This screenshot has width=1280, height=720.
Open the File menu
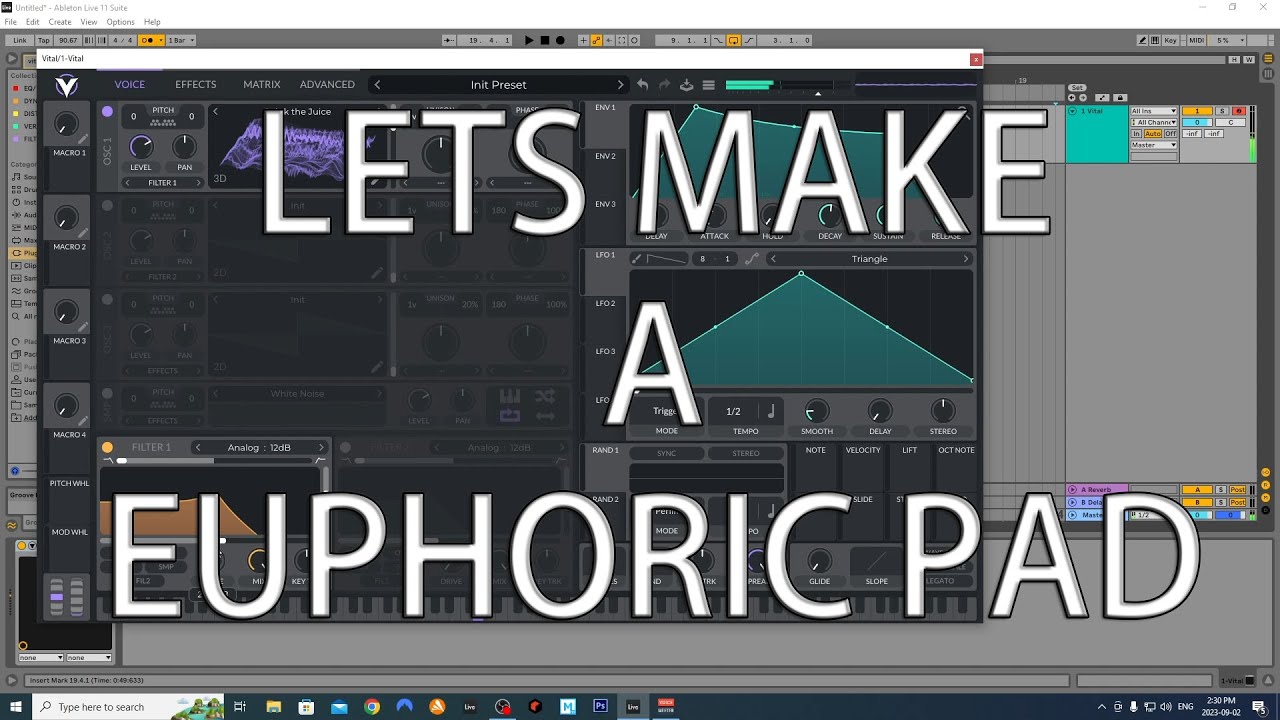10,22
